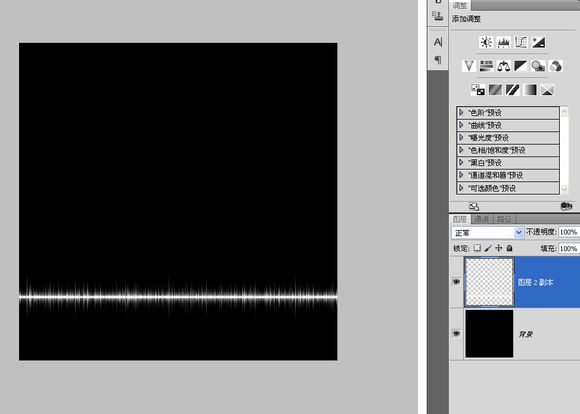580x414 pixels.
Task: Add a Black & White adjustment
Action: [520, 66]
